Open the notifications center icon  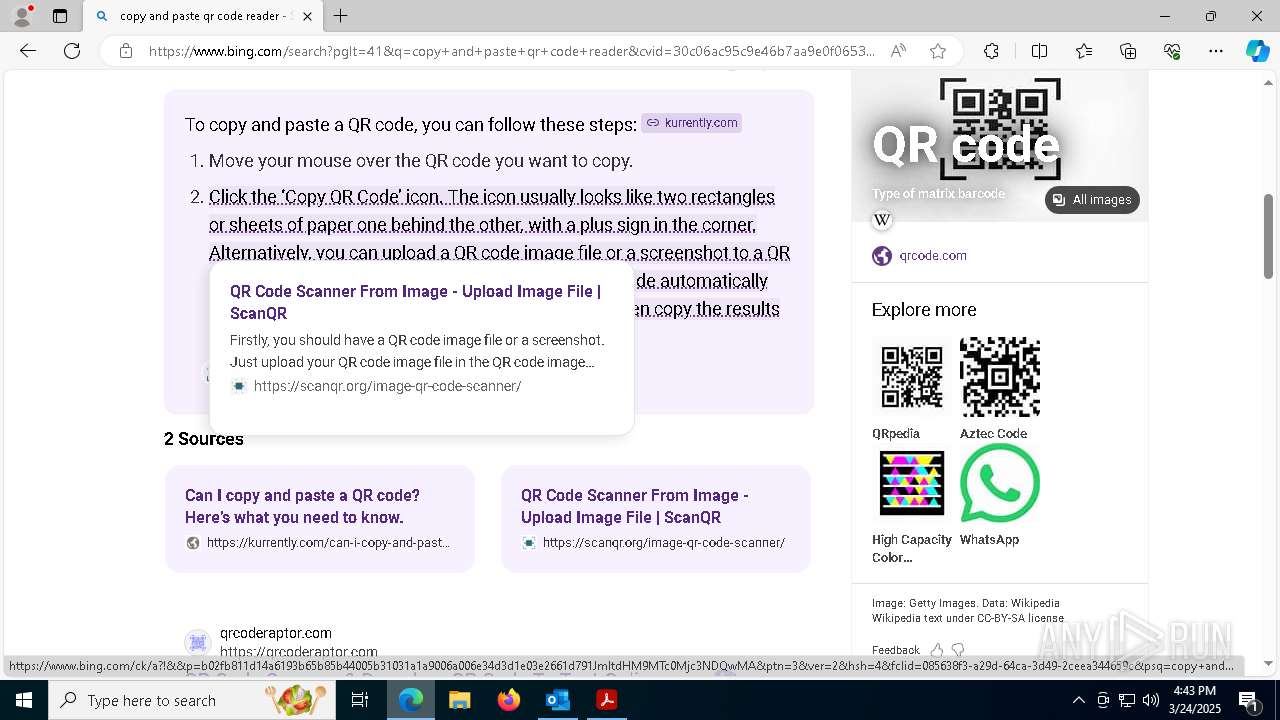[1249, 700]
